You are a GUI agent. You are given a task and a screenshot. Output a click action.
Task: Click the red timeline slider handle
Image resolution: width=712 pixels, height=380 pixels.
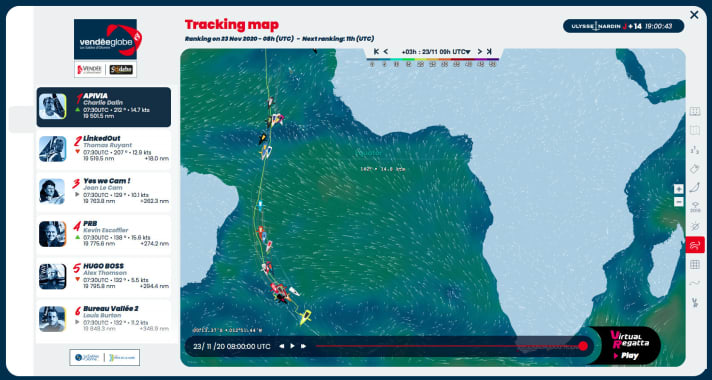click(x=583, y=346)
